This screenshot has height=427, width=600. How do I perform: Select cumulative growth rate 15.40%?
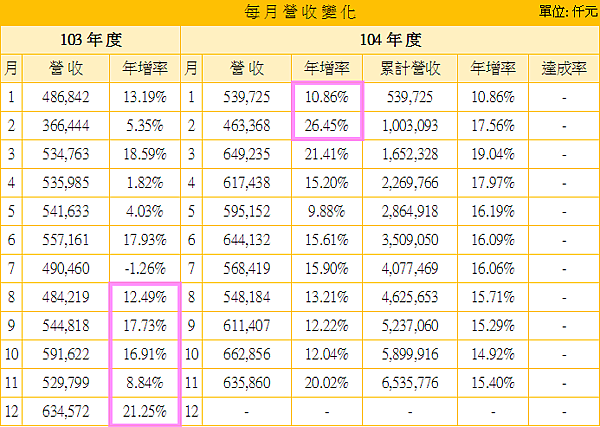(493, 383)
